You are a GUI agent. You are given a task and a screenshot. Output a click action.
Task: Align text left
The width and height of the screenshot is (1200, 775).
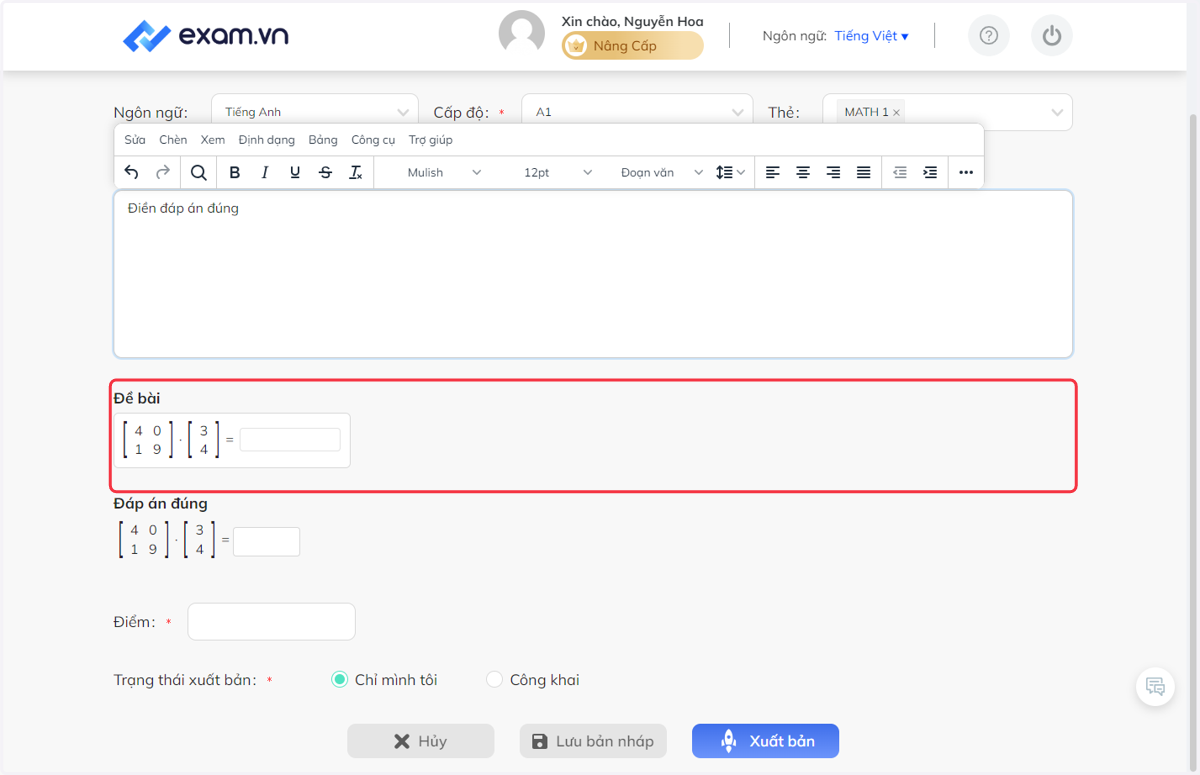tap(773, 173)
